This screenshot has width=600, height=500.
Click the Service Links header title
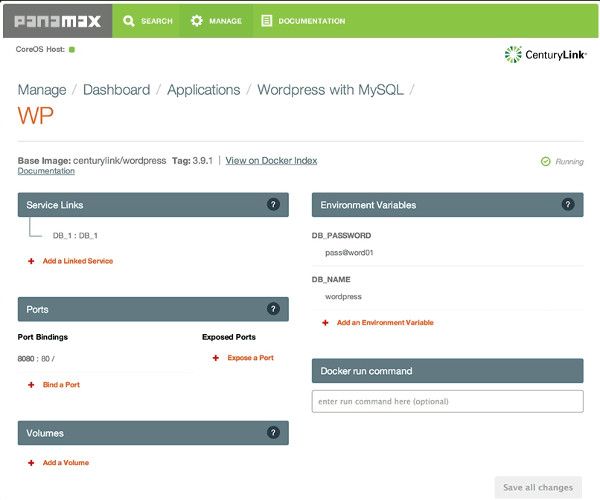tap(55, 205)
